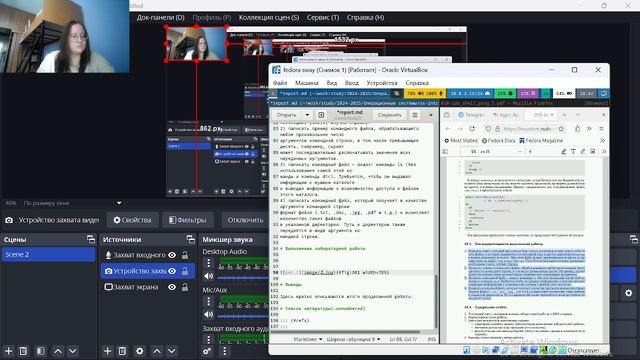Open Fedora Docs bookmark link
This screenshot has width=640, height=360.
[498, 140]
